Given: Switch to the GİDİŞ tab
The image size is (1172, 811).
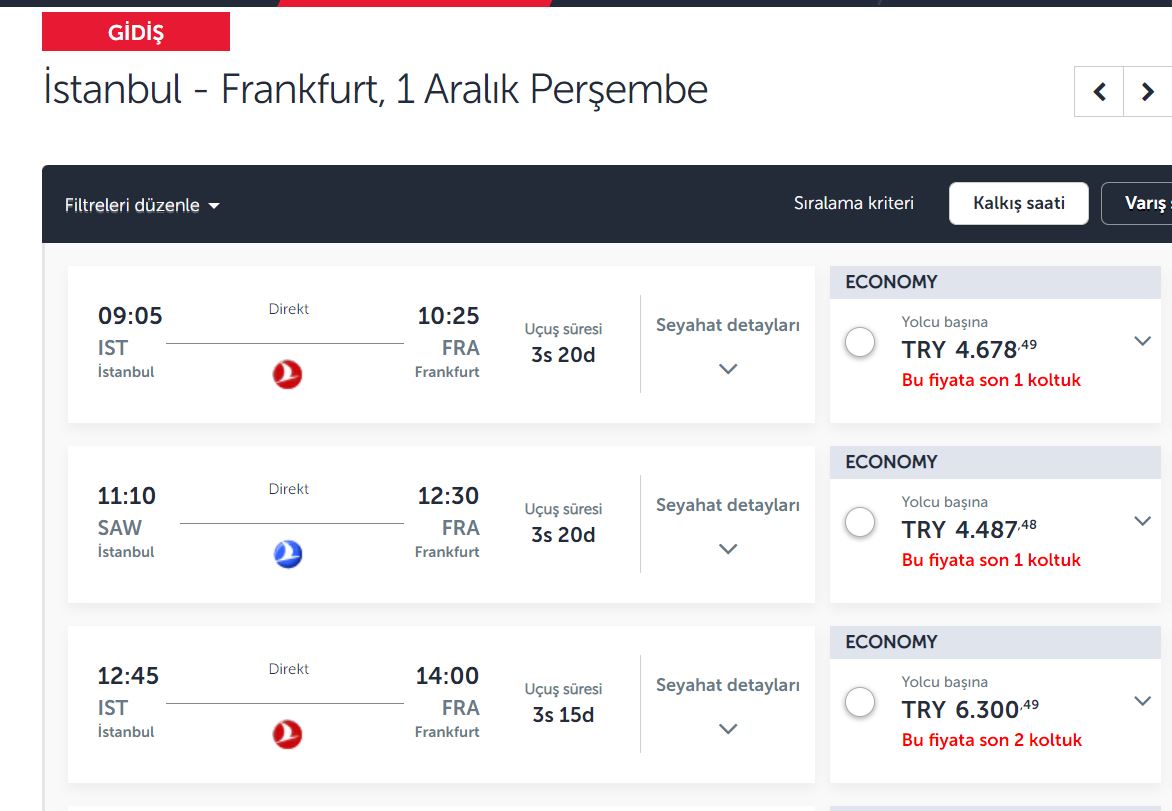Looking at the screenshot, I should pyautogui.click(x=136, y=32).
